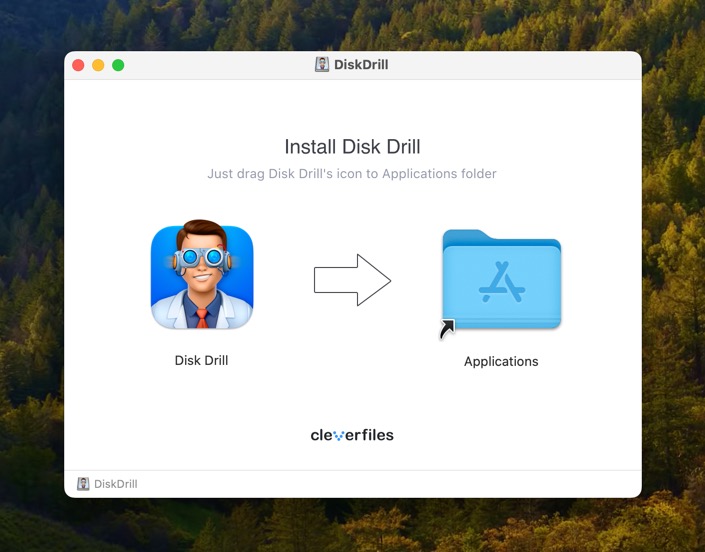This screenshot has height=552, width=705.
Task: Select the Disk Drill app icon
Action: tap(202, 274)
